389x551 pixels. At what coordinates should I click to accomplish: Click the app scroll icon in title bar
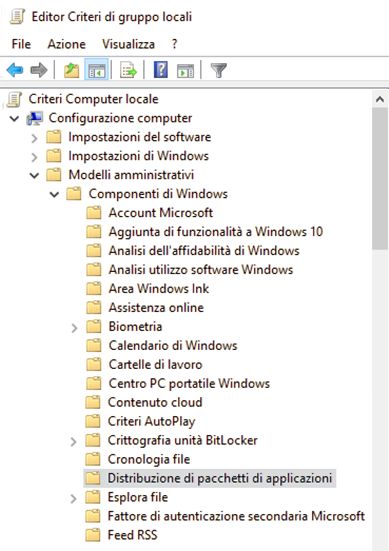17,17
